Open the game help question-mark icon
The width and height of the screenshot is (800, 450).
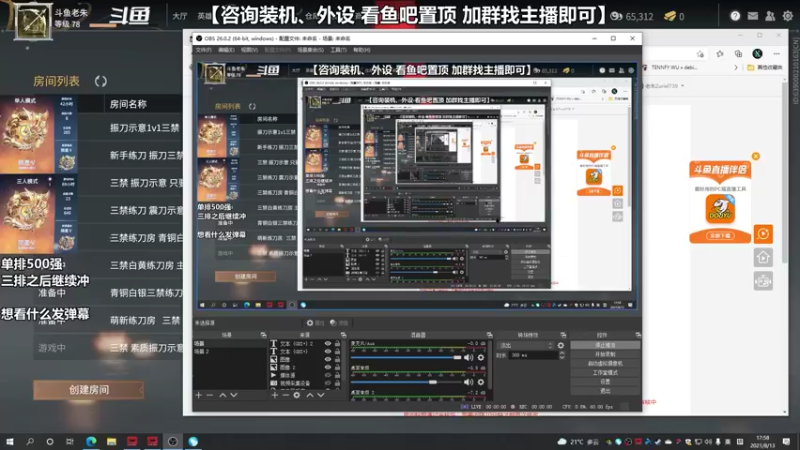pyautogui.click(x=735, y=16)
